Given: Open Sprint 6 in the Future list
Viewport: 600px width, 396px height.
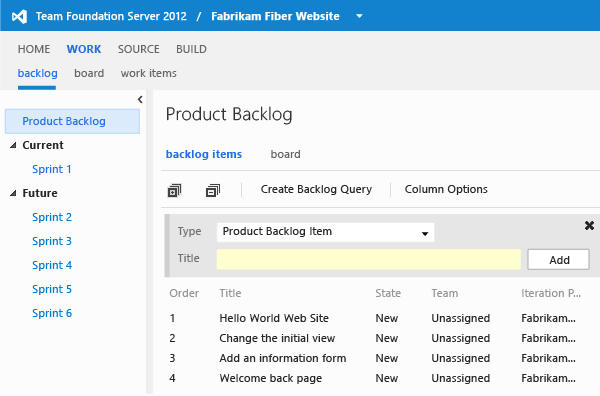Looking at the screenshot, I should 52,313.
